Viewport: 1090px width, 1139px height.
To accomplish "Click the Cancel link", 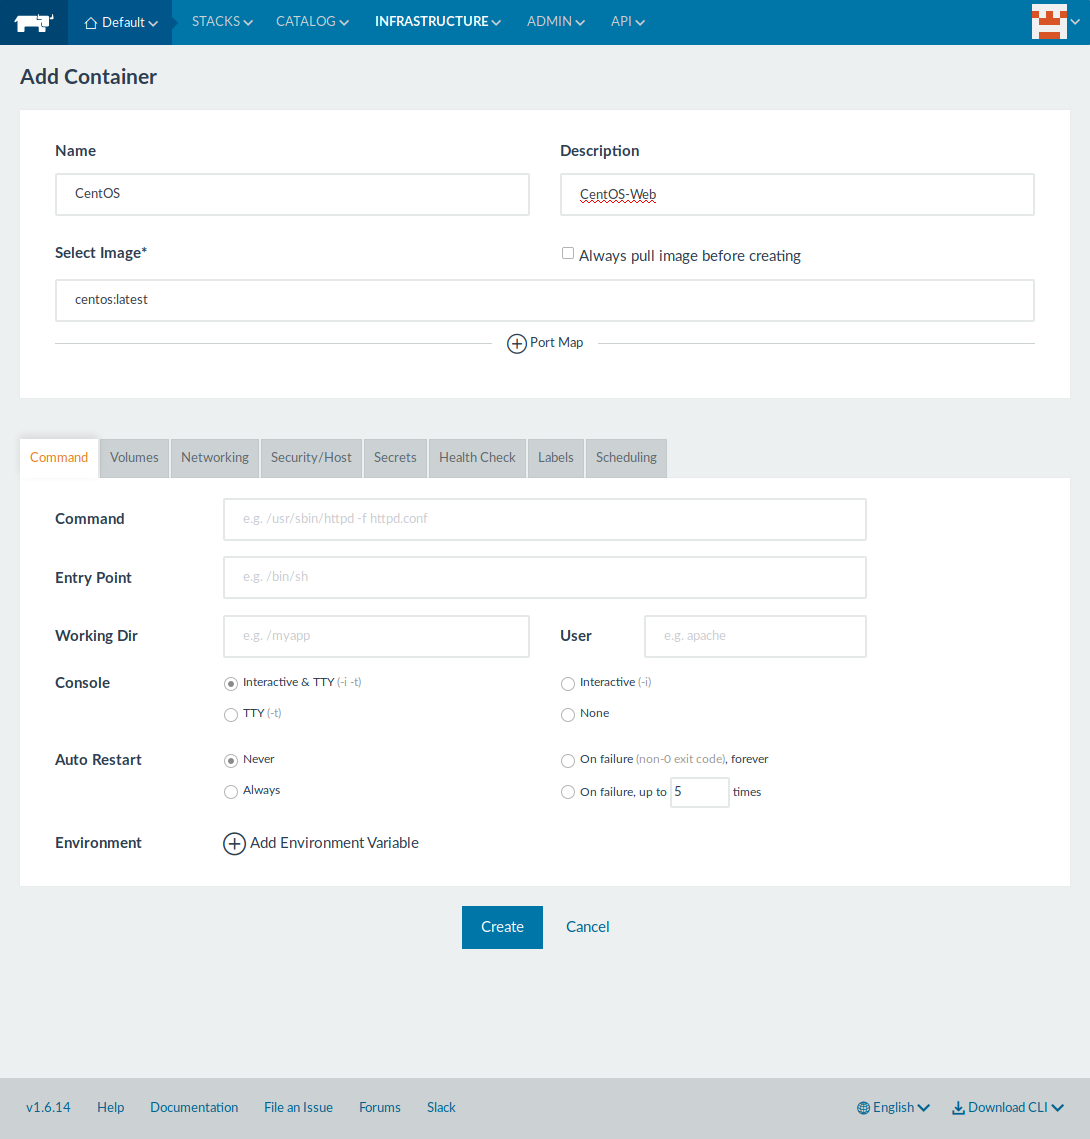I will coord(588,927).
